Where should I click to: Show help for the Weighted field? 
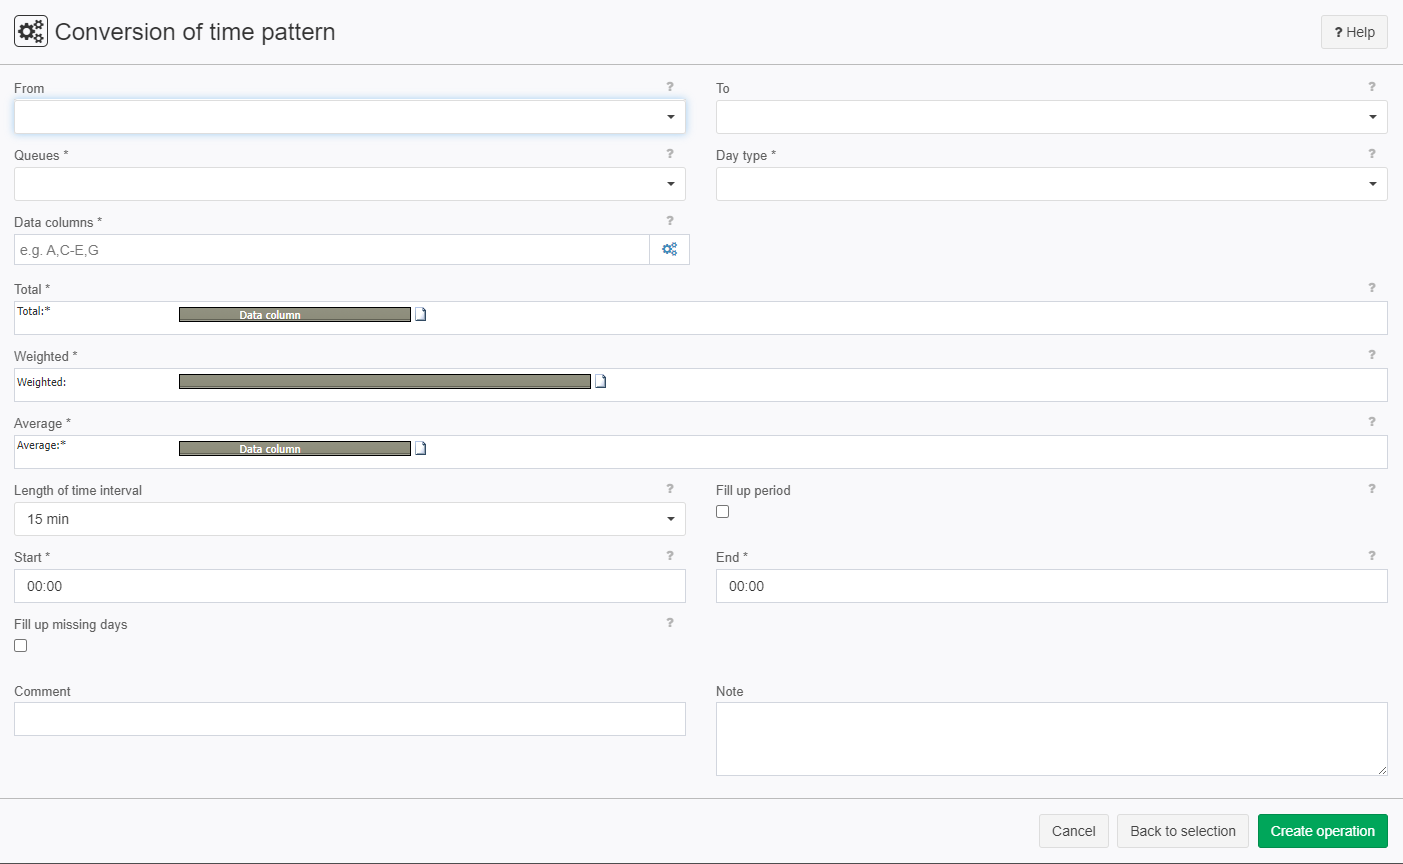coord(1372,355)
